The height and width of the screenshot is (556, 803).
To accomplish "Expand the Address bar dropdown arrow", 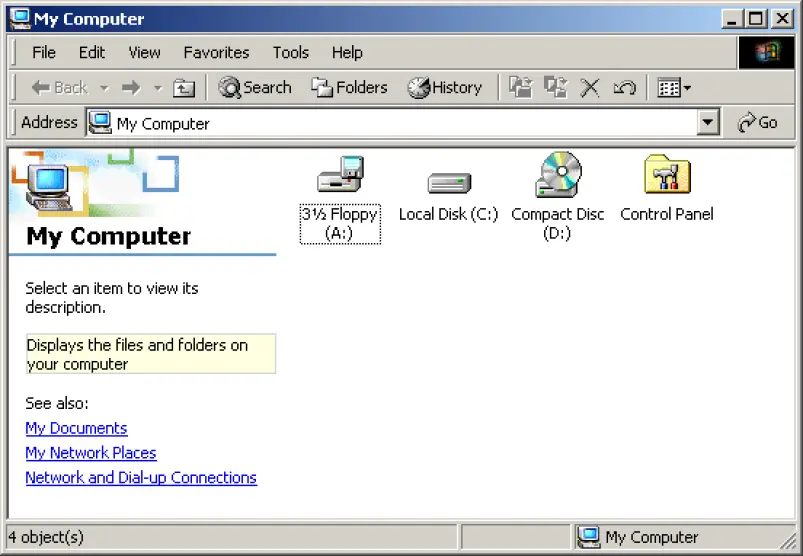I will [x=708, y=122].
